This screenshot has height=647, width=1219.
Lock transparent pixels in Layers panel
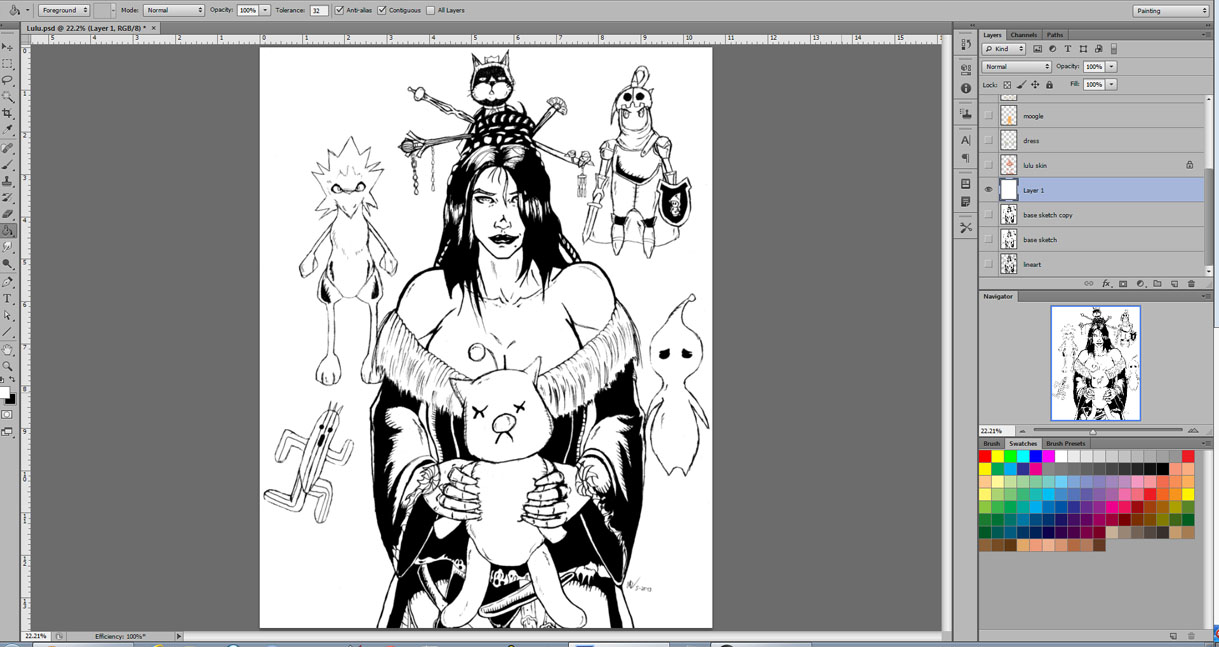pyautogui.click(x=1007, y=85)
